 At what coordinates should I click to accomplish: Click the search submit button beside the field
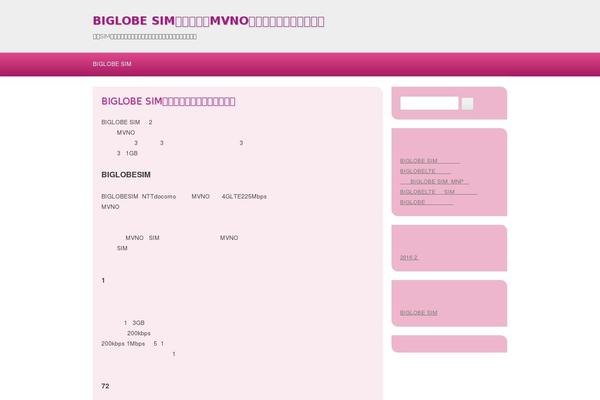[x=467, y=104]
